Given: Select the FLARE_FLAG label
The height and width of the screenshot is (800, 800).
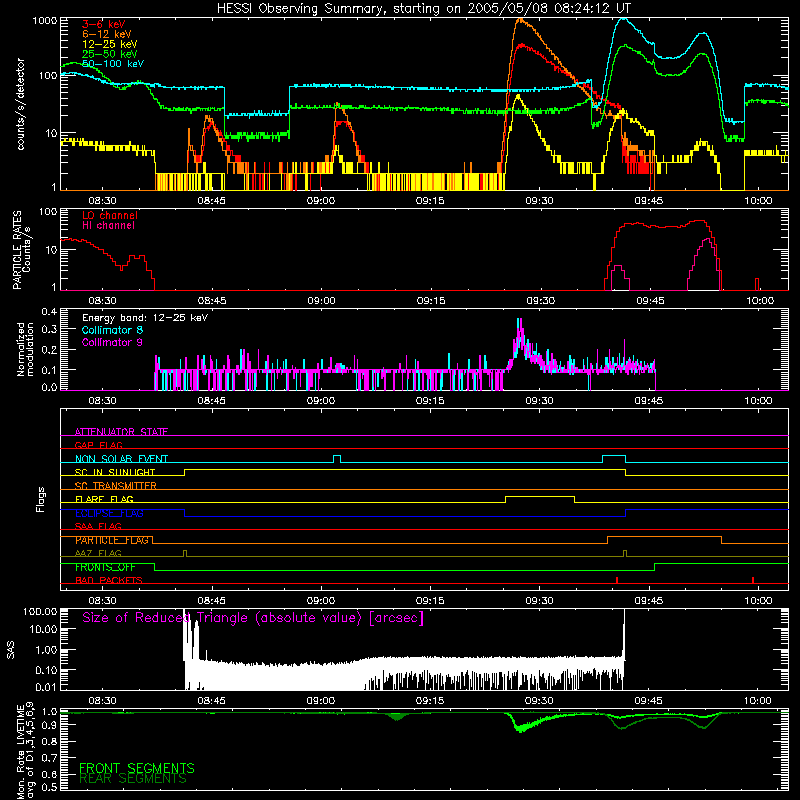Looking at the screenshot, I should click(x=104, y=499).
